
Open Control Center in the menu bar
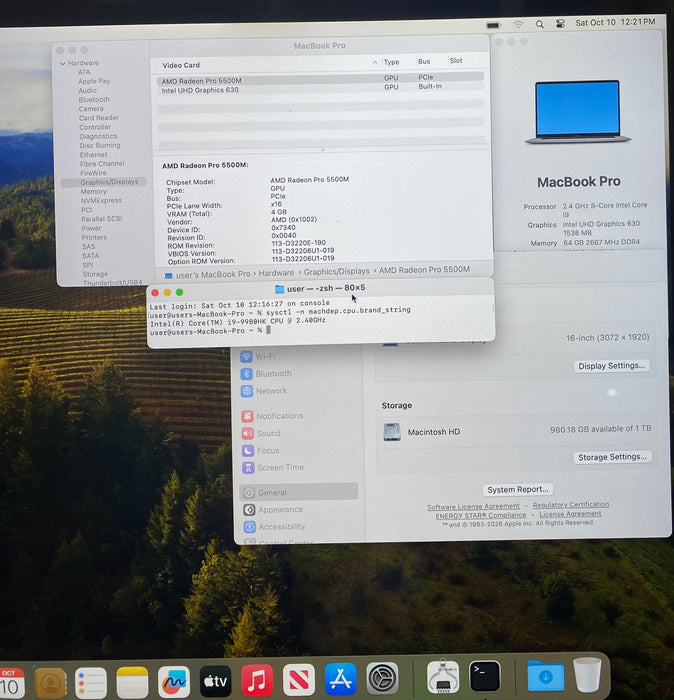pyautogui.click(x=560, y=24)
